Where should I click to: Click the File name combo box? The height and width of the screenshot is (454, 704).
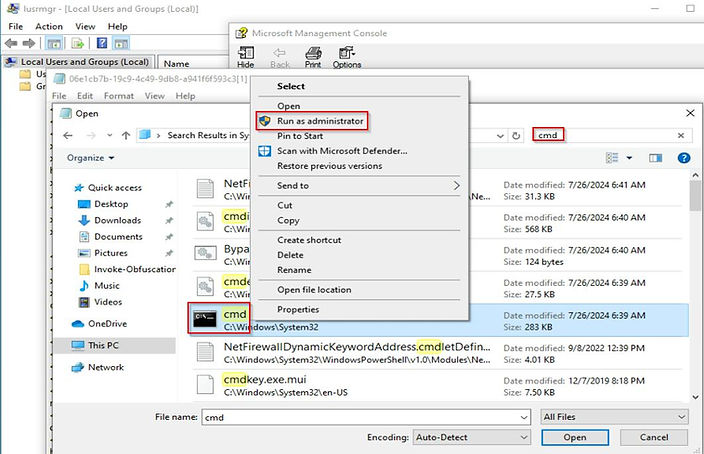tap(366, 417)
